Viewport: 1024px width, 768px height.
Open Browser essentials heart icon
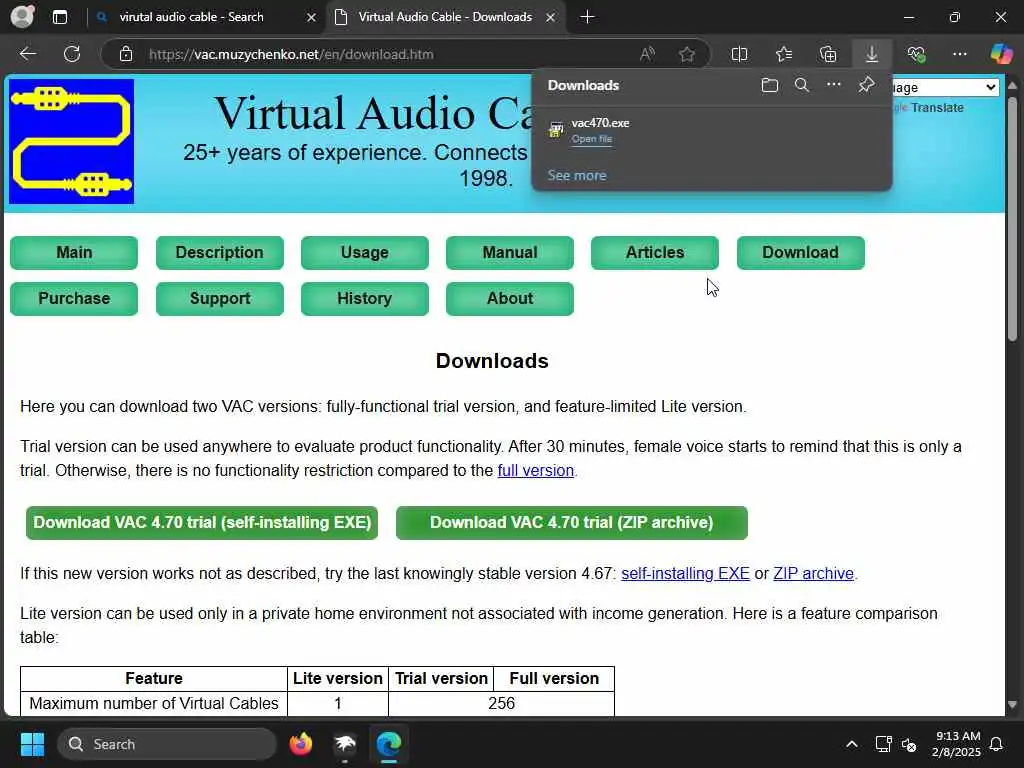(916, 54)
